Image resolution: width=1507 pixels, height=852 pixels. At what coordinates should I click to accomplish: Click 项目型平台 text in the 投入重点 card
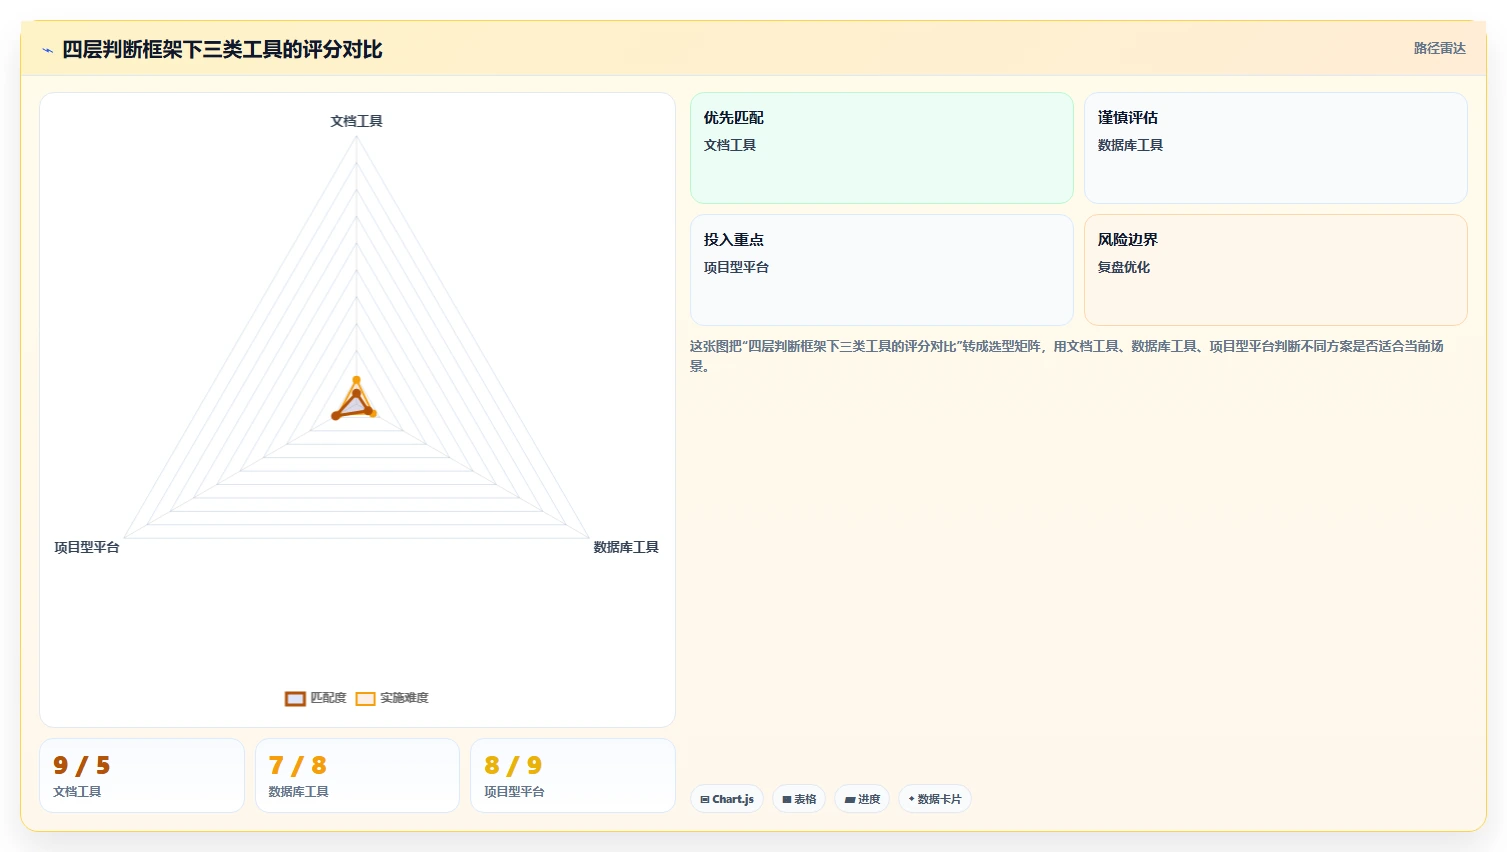pos(736,267)
